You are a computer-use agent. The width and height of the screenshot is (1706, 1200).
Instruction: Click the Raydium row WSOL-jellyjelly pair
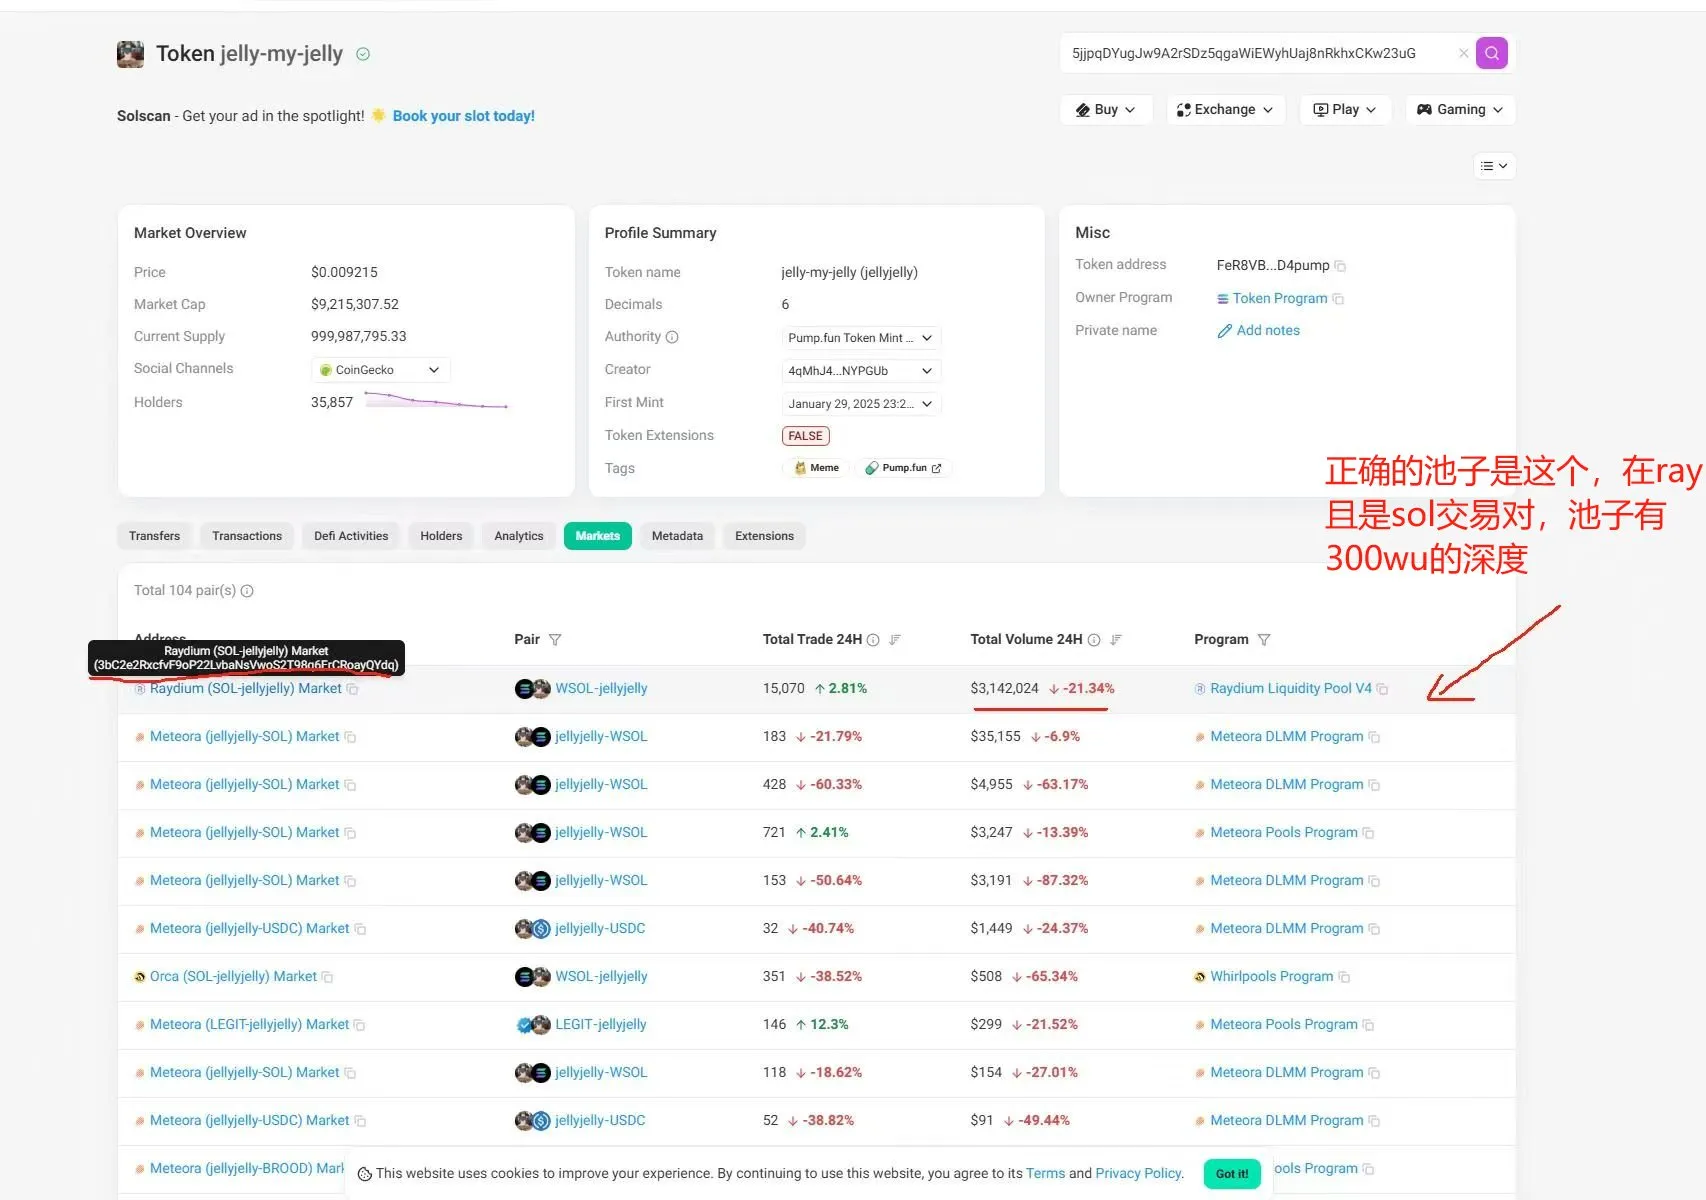(x=601, y=688)
